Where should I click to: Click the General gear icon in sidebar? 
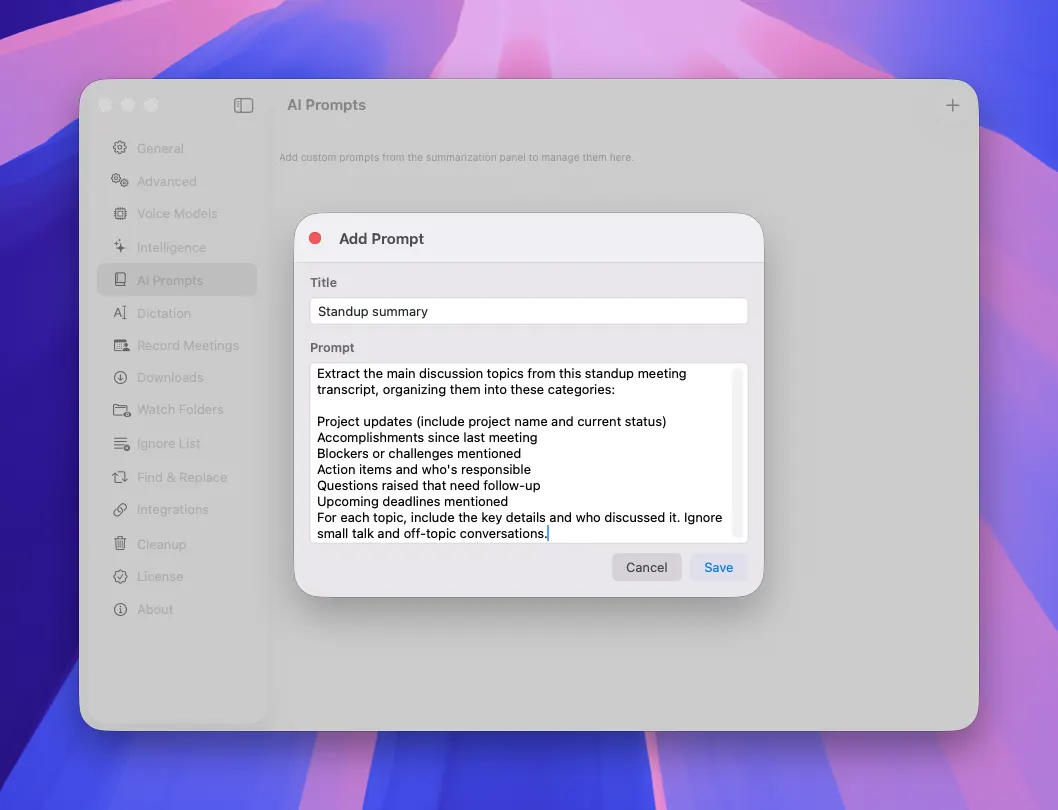click(120, 148)
